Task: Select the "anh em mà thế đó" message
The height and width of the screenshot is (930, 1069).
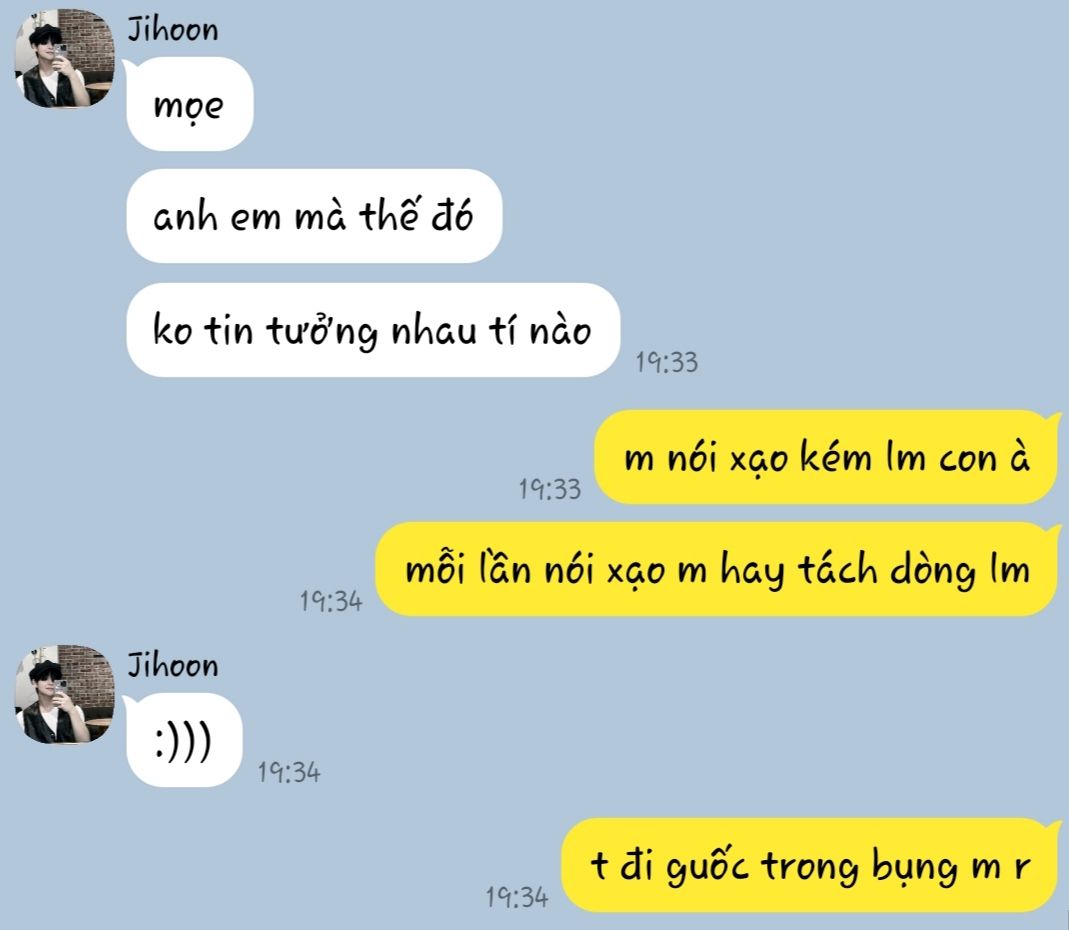Action: 314,216
